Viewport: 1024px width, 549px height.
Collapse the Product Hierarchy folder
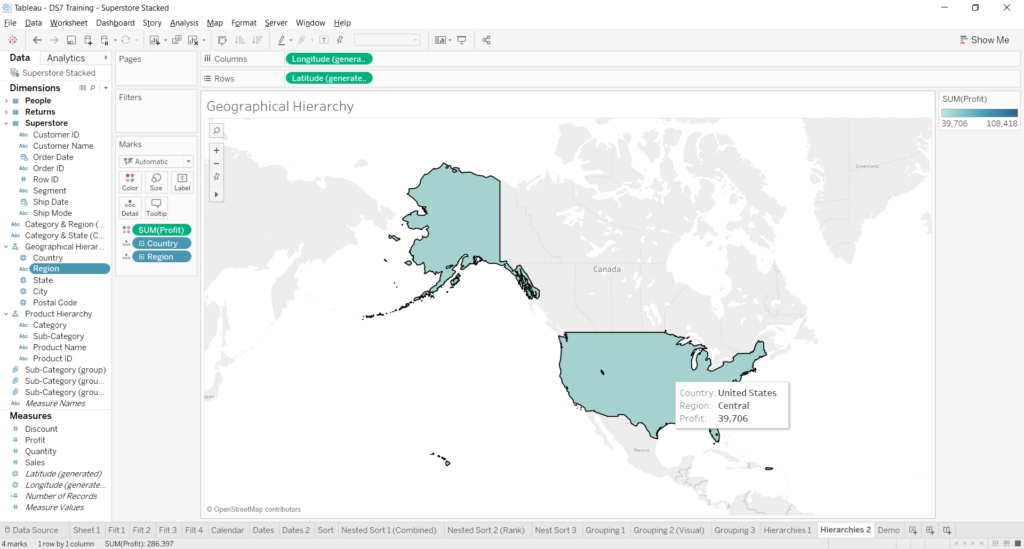(x=7, y=314)
